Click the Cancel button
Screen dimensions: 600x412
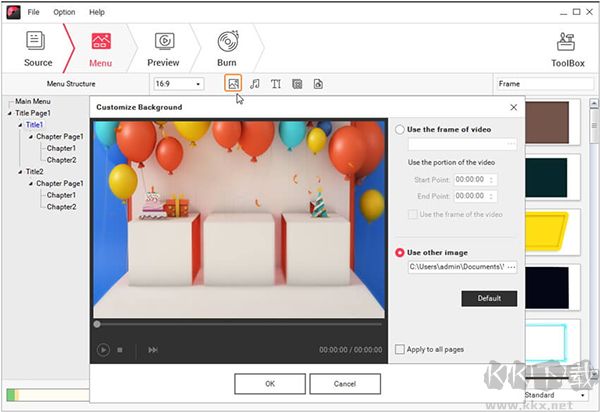click(345, 384)
